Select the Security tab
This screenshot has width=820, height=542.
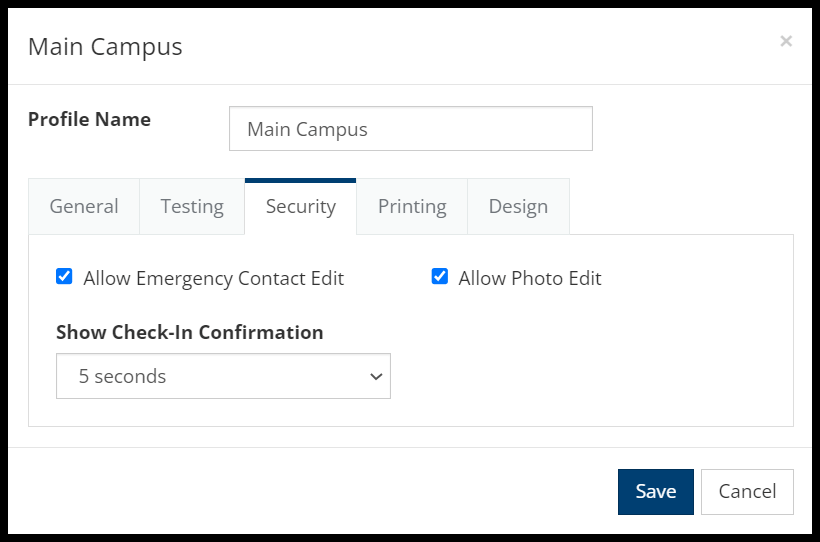coord(301,206)
